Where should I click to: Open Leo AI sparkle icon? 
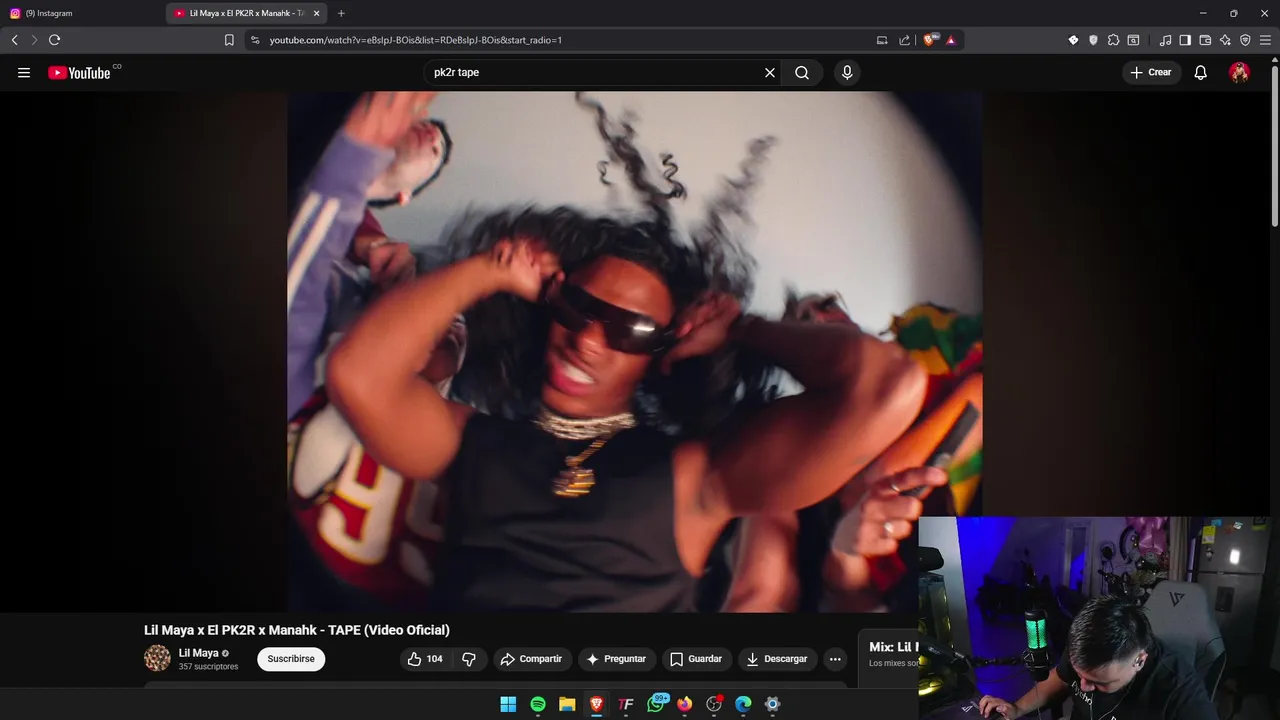[1225, 40]
